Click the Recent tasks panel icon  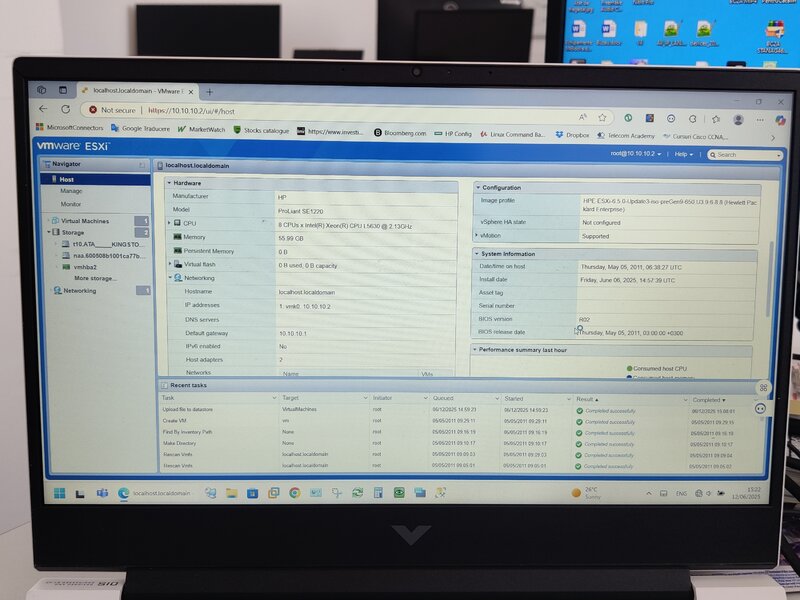coord(164,385)
